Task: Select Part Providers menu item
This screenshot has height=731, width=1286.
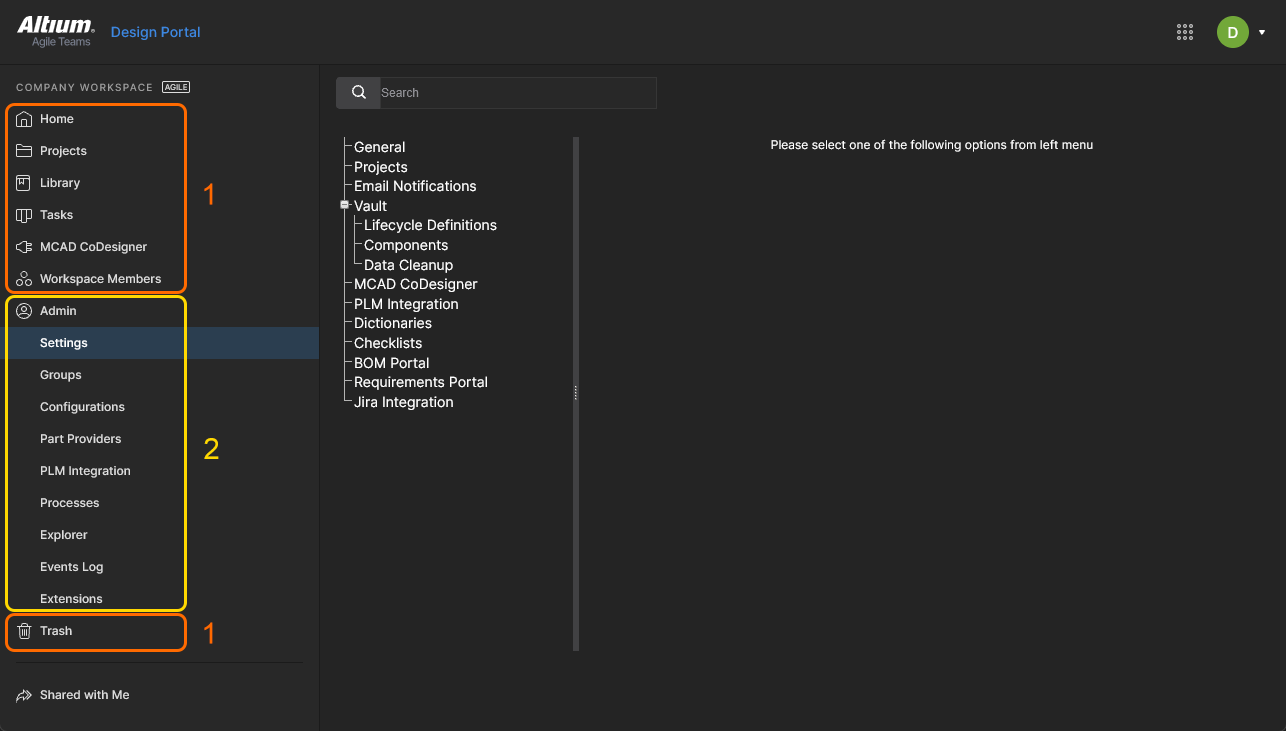Action: coord(81,439)
